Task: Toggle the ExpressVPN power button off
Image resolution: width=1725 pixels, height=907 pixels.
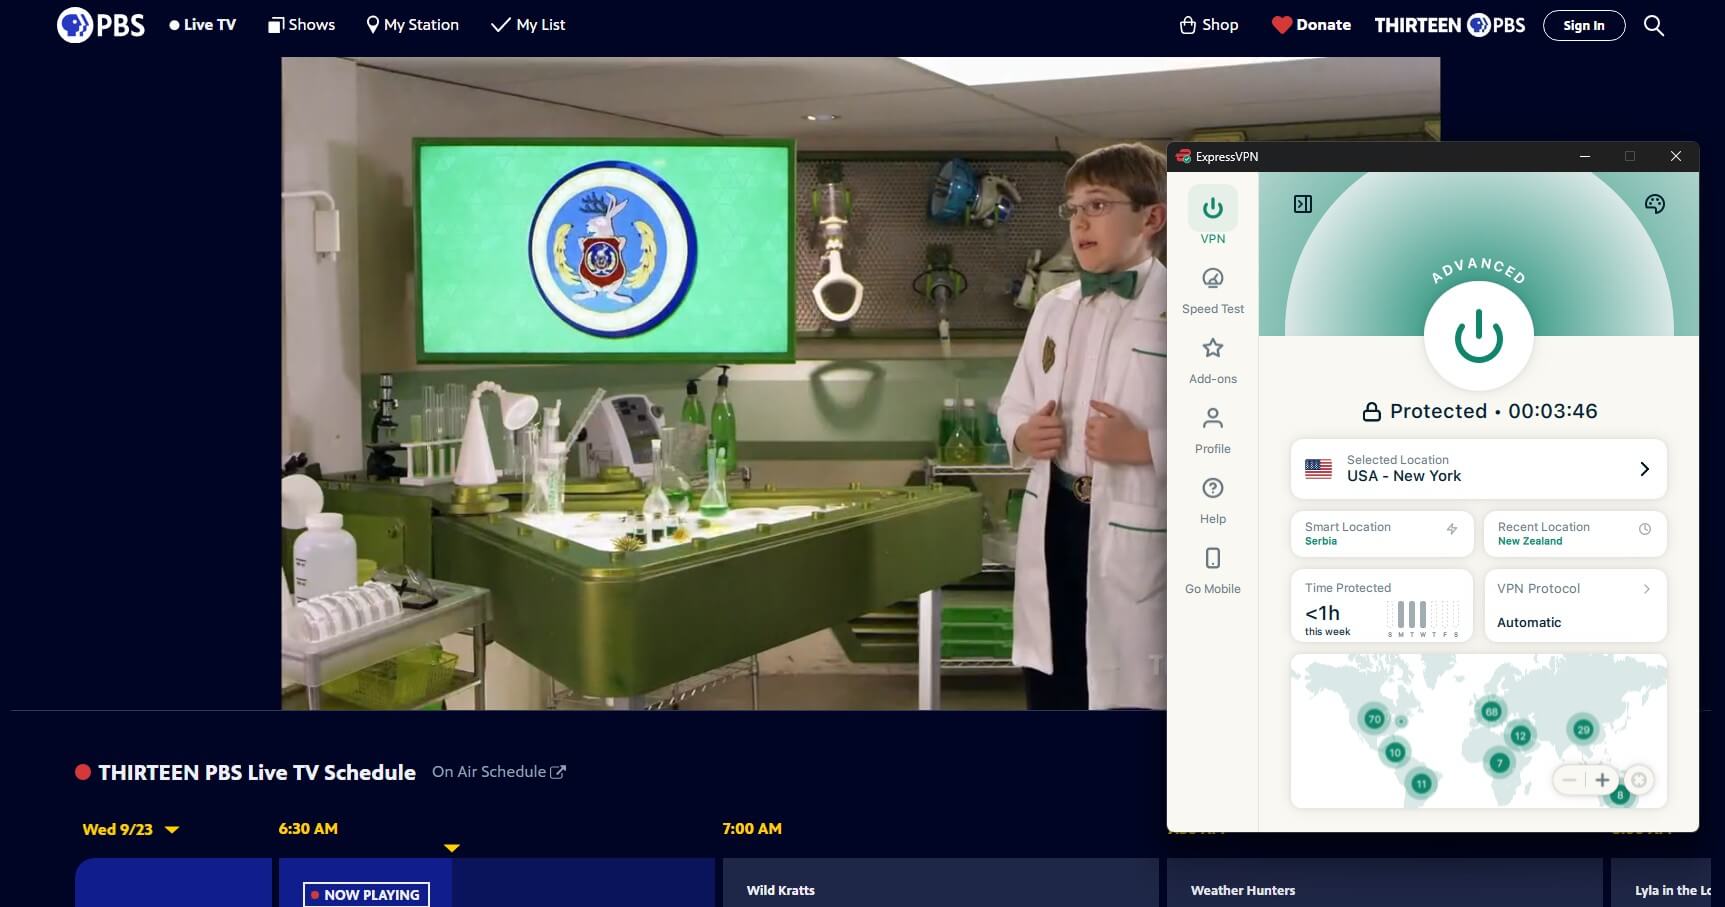Action: coord(1479,336)
